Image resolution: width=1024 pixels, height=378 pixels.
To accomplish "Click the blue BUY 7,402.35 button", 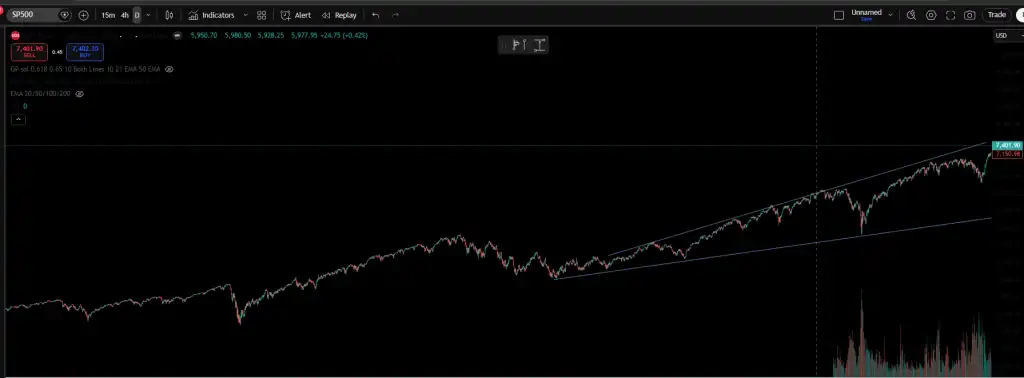I will tap(85, 52).
